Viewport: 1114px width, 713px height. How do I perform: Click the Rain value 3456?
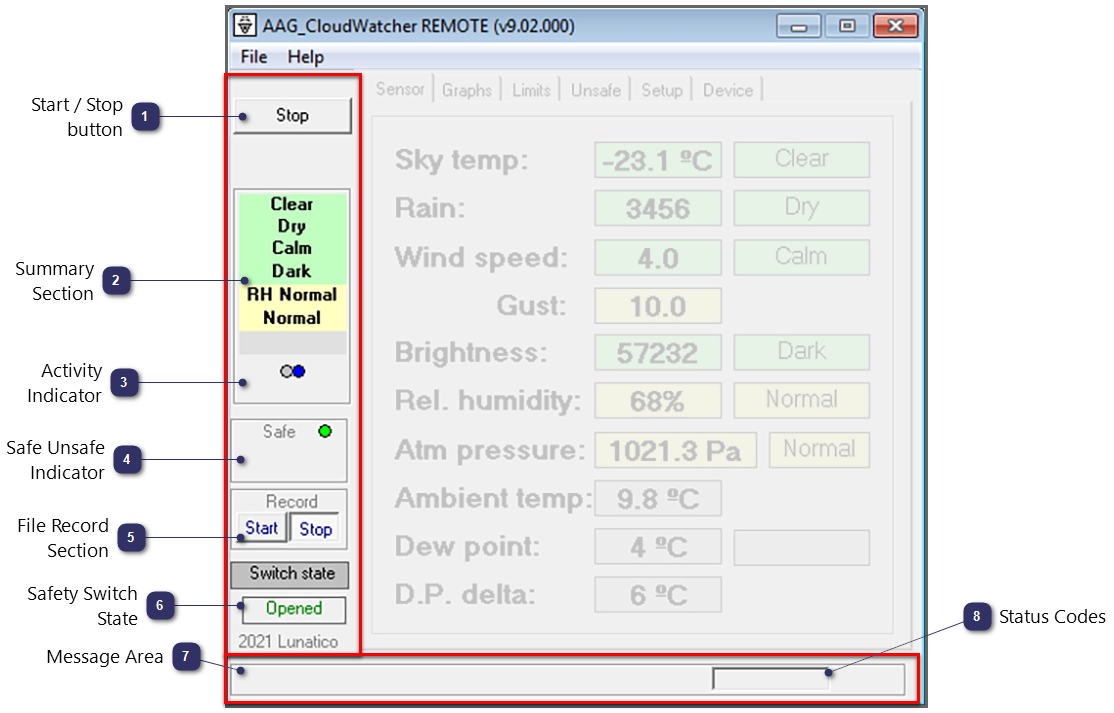tap(658, 208)
